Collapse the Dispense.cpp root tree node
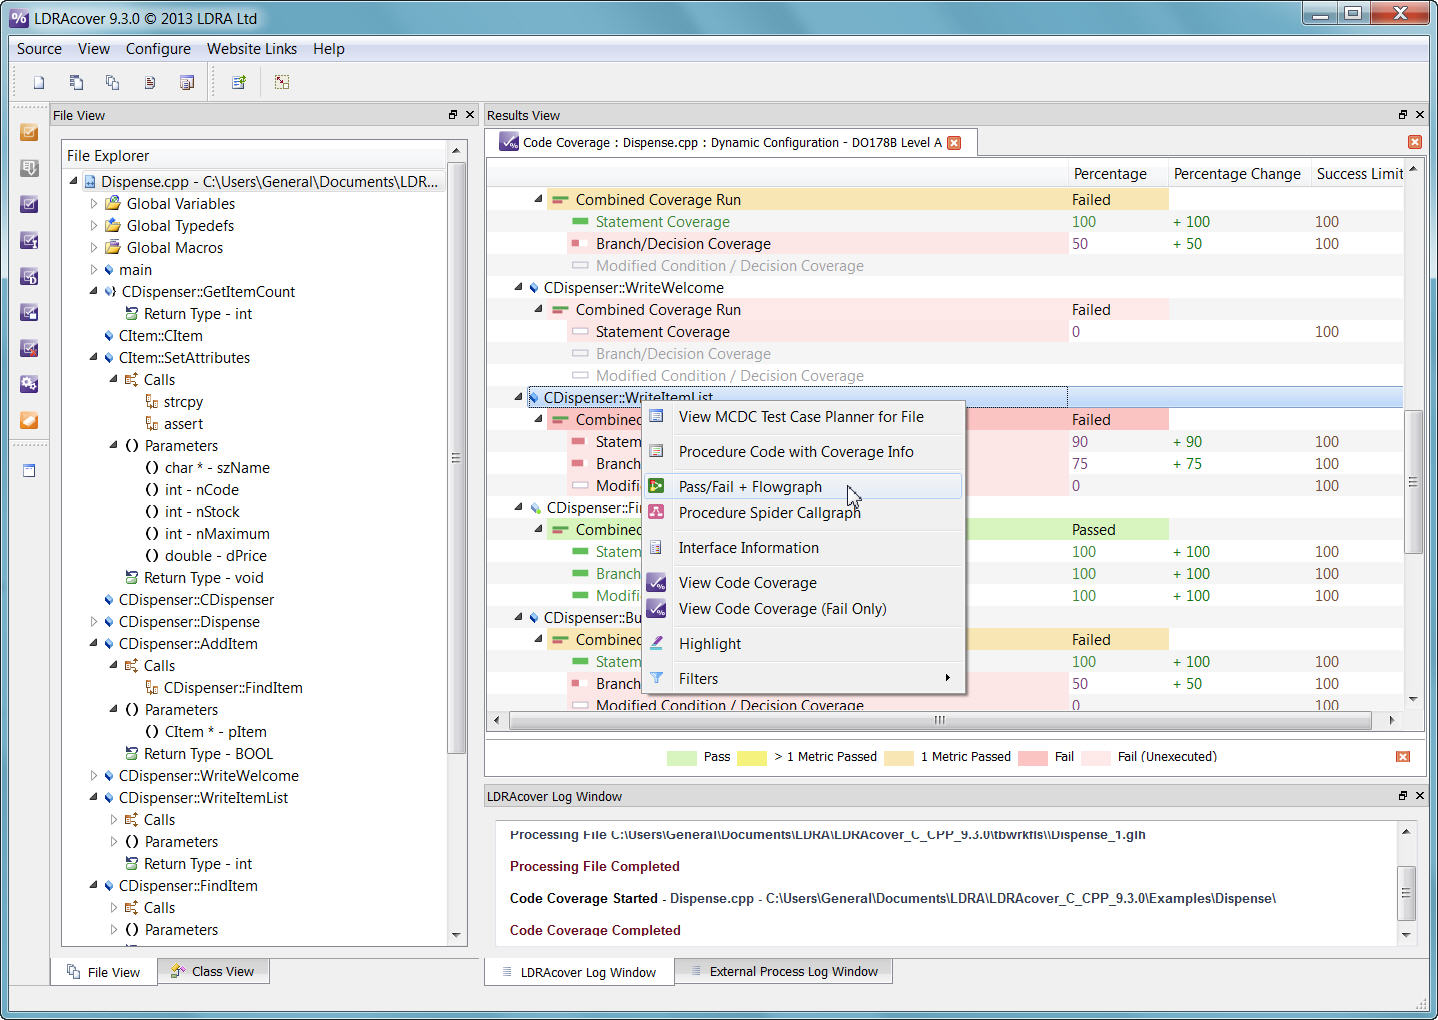1438x1020 pixels. point(72,181)
